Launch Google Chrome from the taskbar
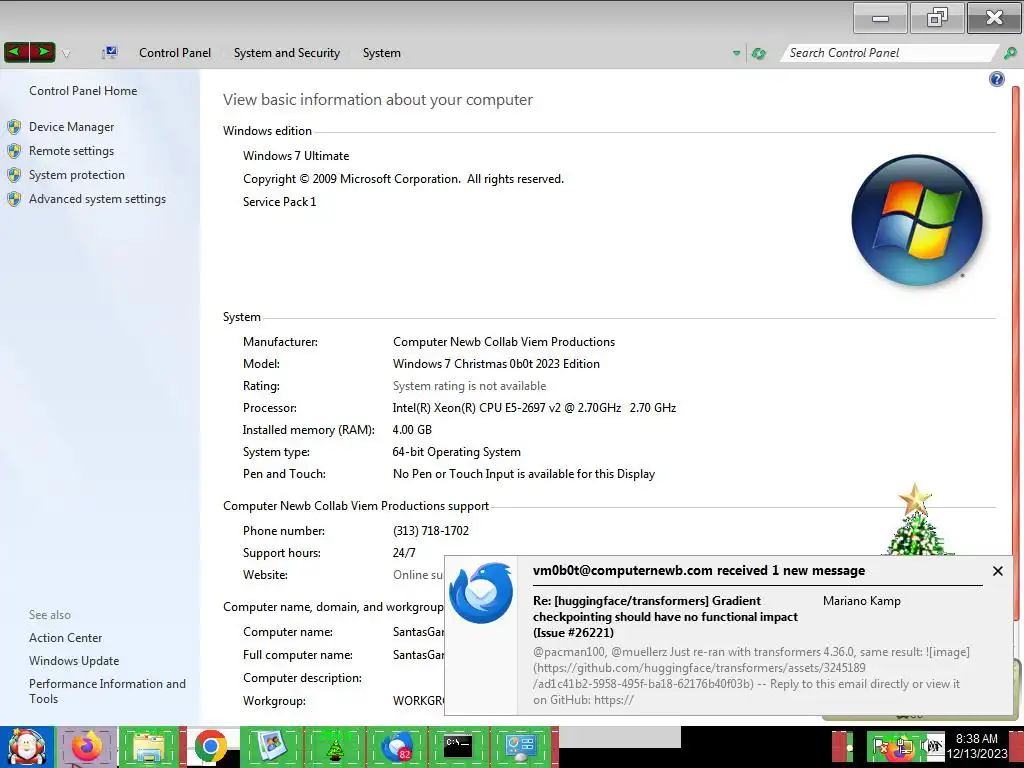Viewport: 1024px width, 768px height. pyautogui.click(x=210, y=747)
